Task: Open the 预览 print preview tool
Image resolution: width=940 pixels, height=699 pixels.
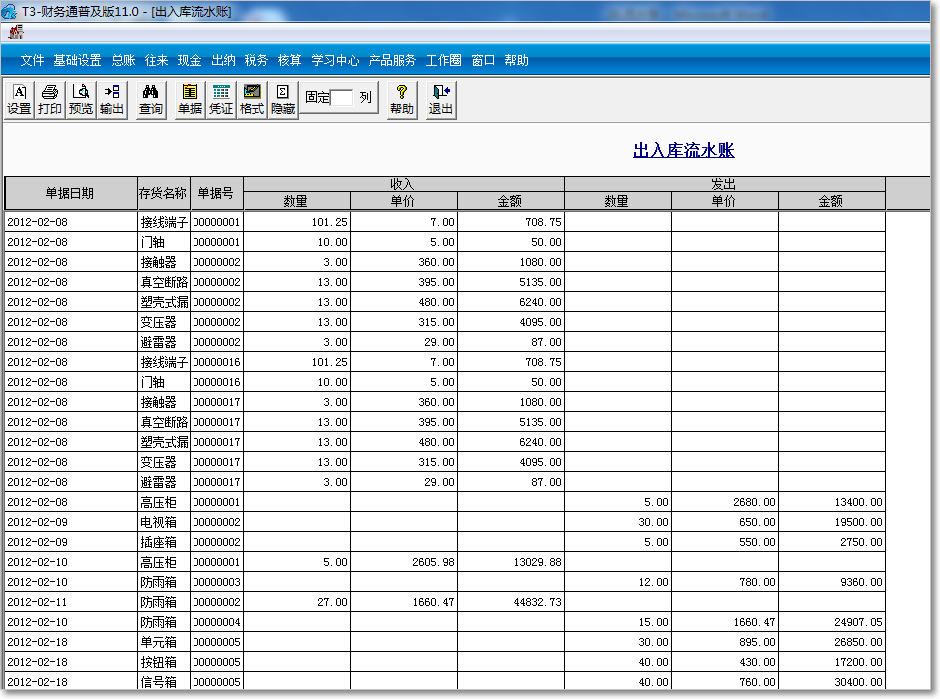Action: pos(78,100)
